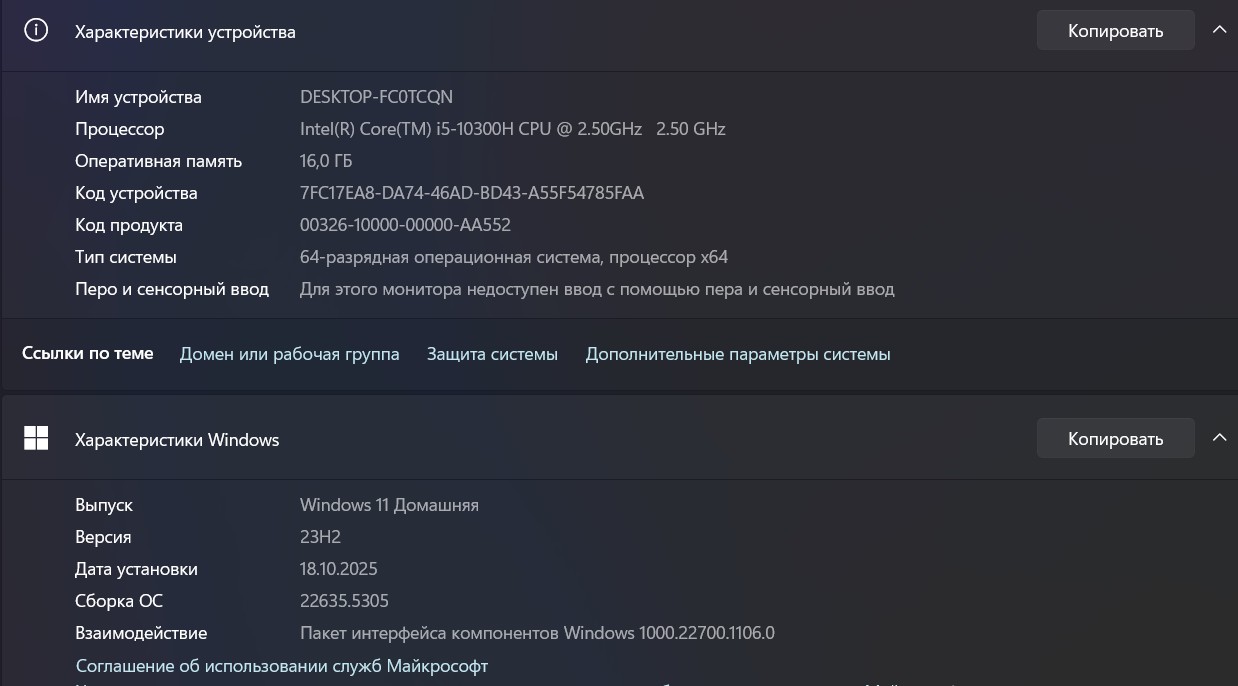Click the version value 23H2
Viewport: 1238px width, 686px height.
[x=320, y=537]
